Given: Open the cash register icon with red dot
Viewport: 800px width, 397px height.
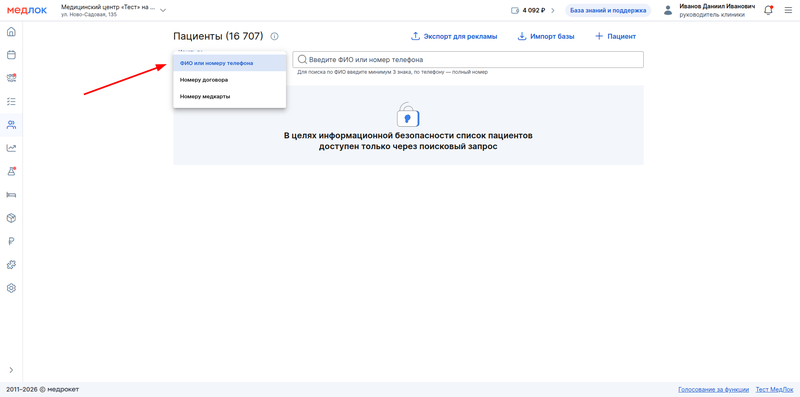Looking at the screenshot, I should 11,78.
